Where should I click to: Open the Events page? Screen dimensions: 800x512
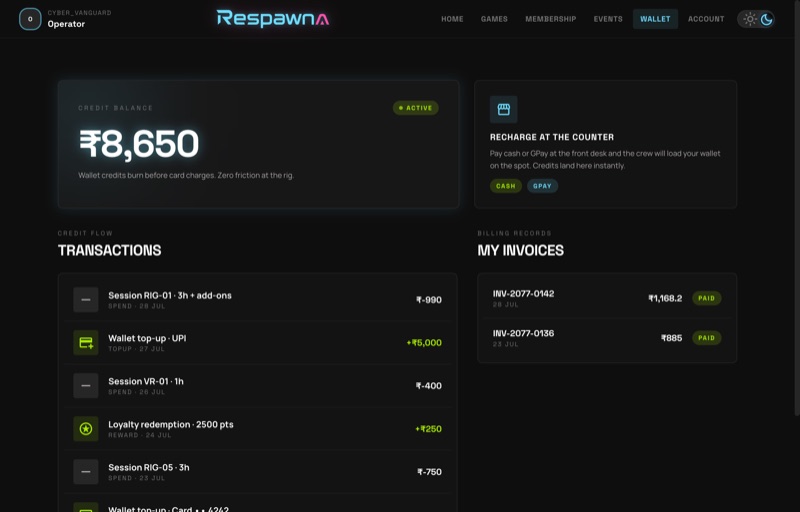[x=608, y=19]
